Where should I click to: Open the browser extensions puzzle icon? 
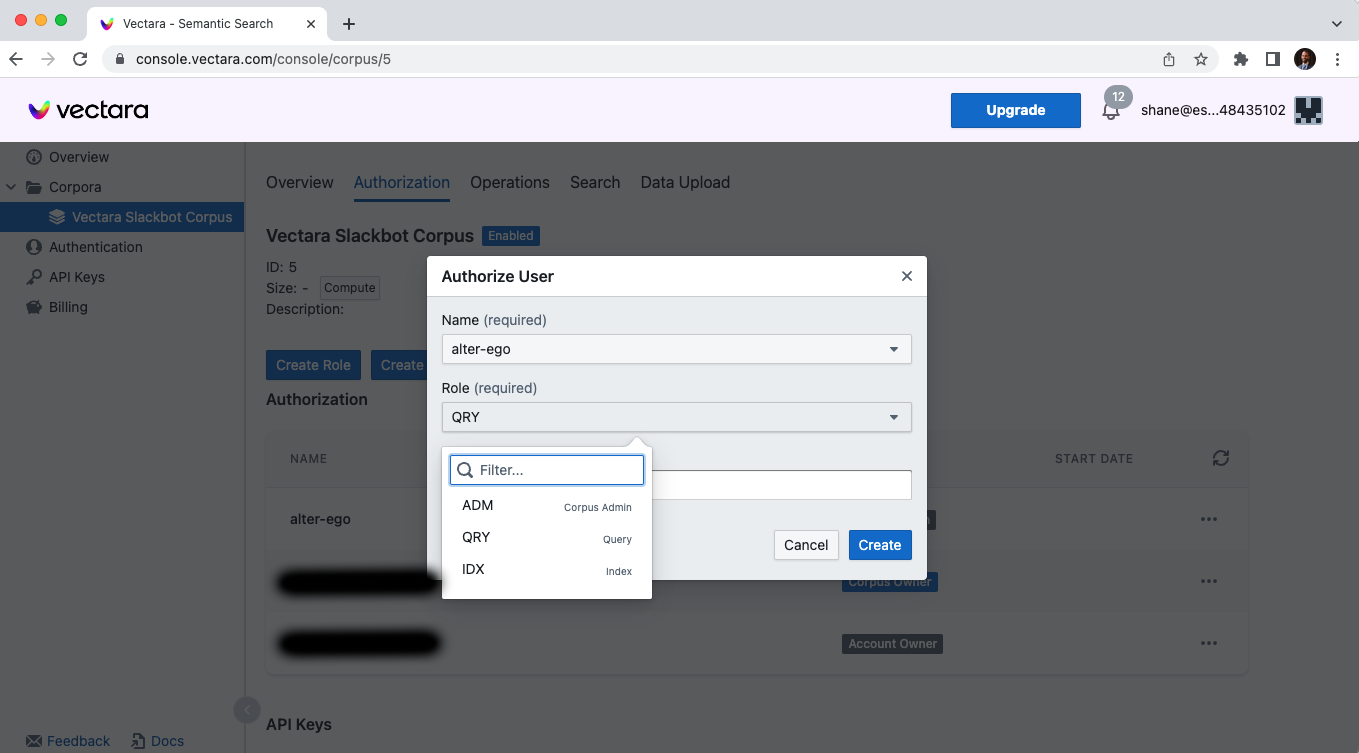[x=1241, y=59]
